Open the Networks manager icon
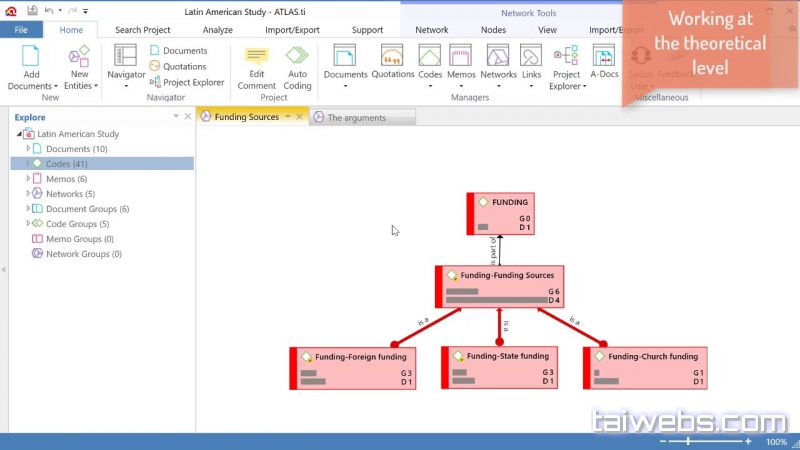The image size is (800, 450). coord(498,56)
